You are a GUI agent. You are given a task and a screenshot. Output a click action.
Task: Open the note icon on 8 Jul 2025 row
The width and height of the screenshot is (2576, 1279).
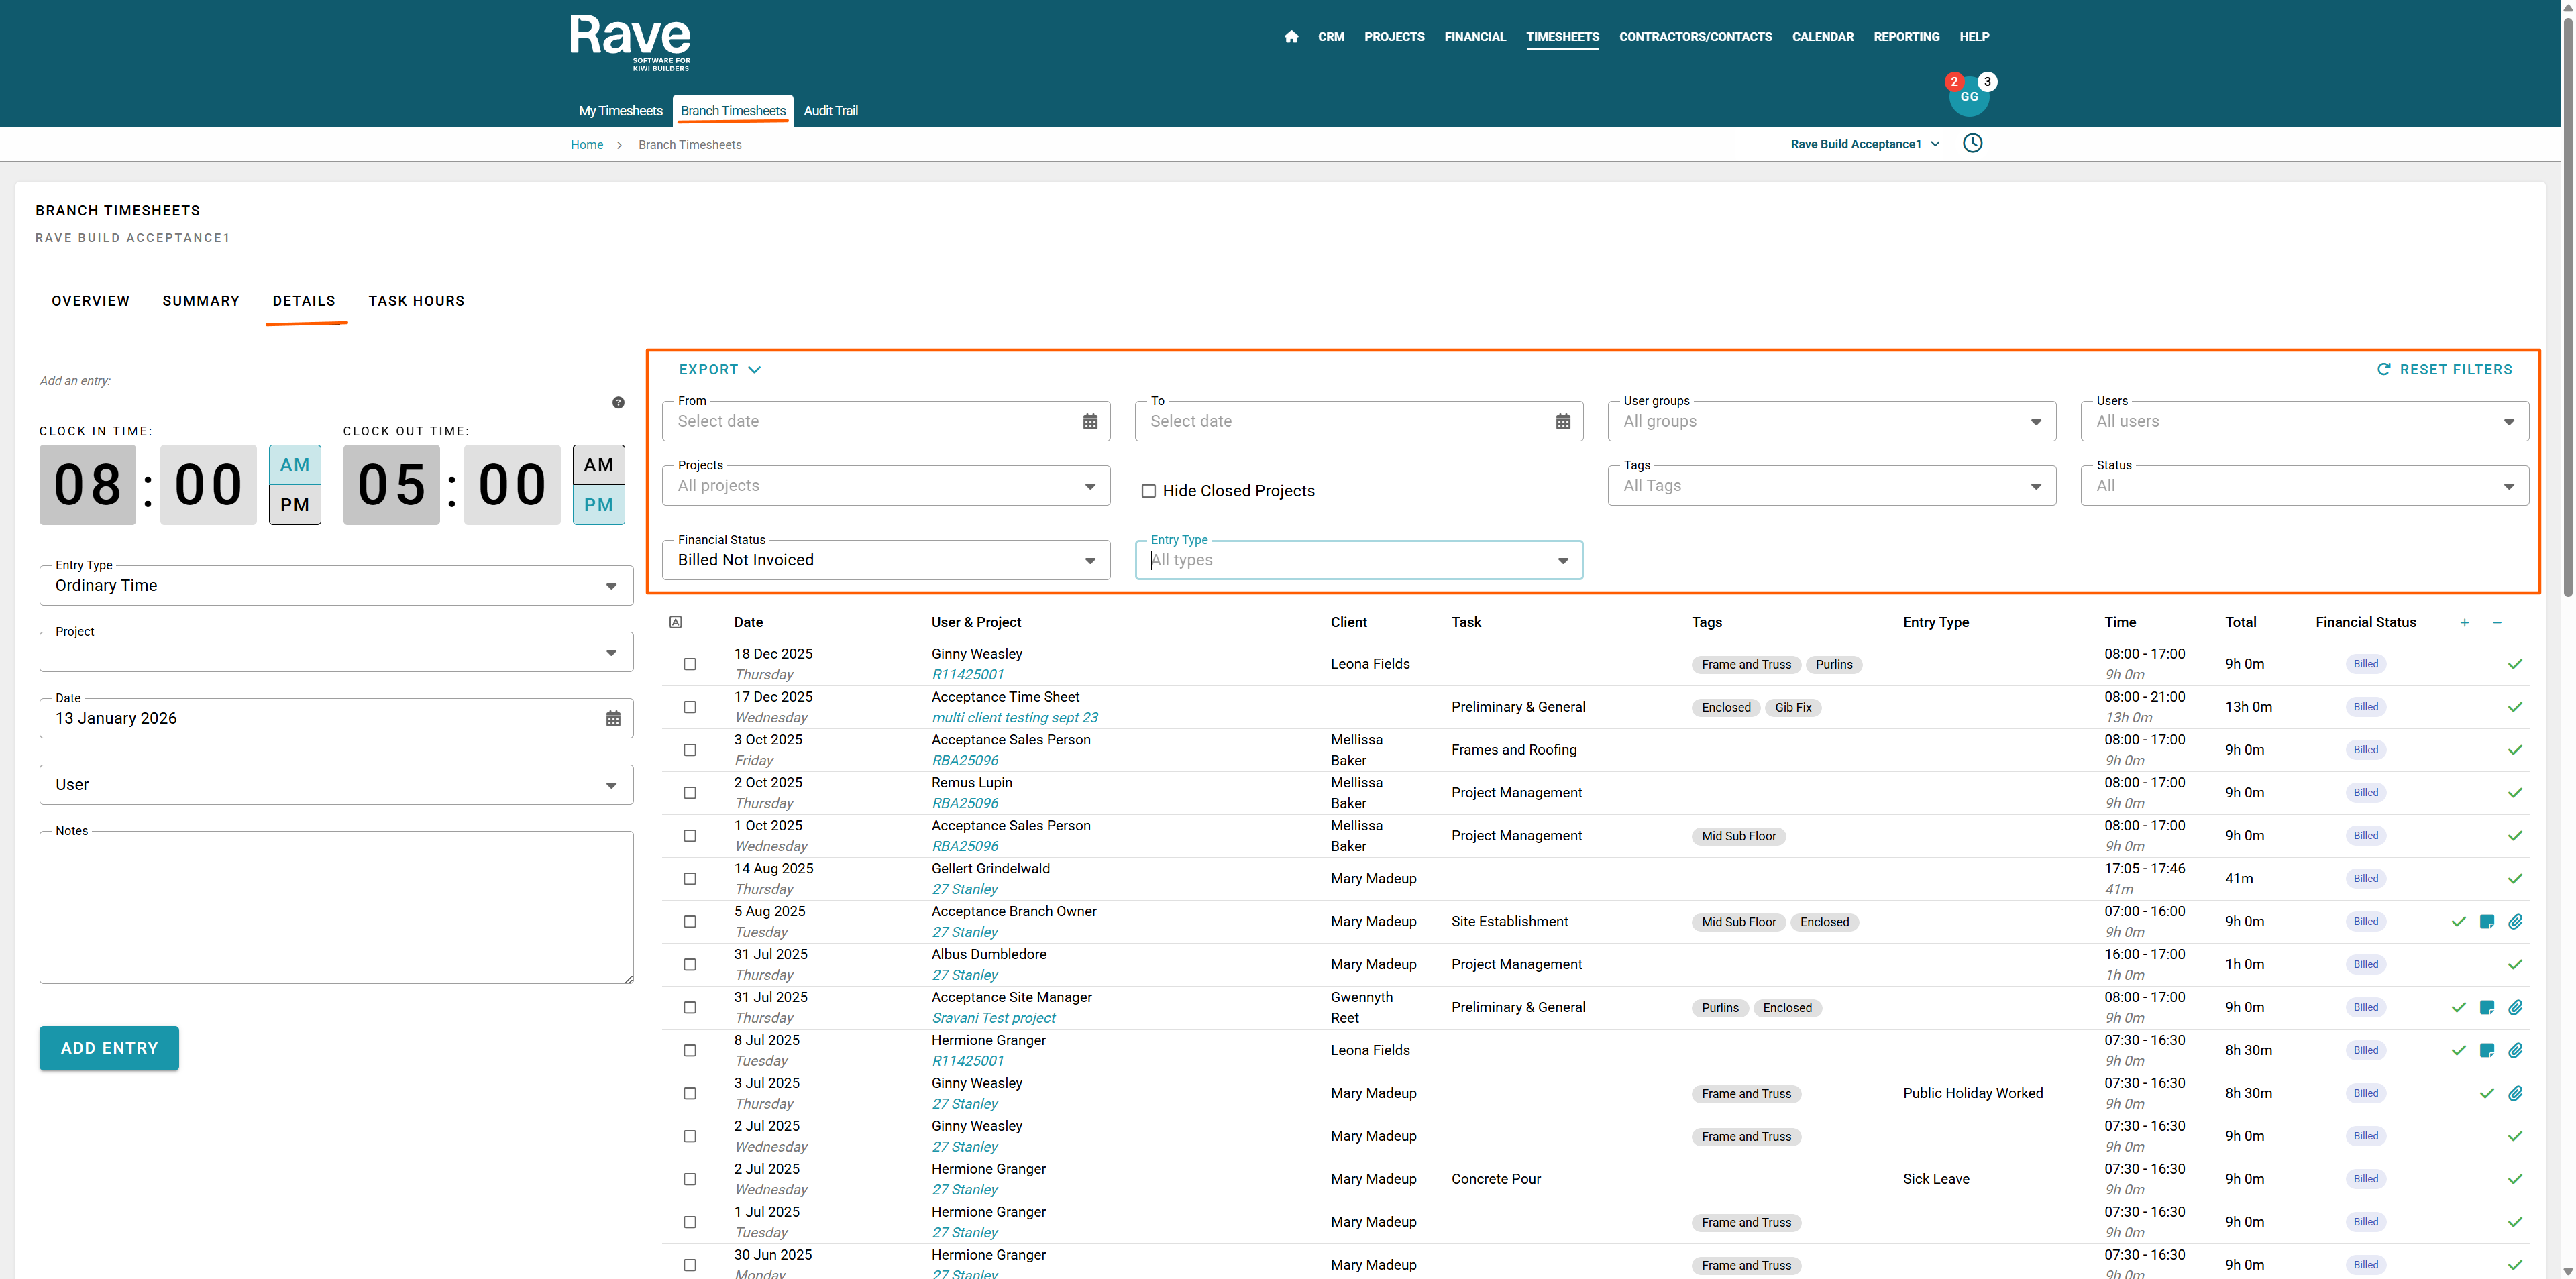(2487, 1050)
